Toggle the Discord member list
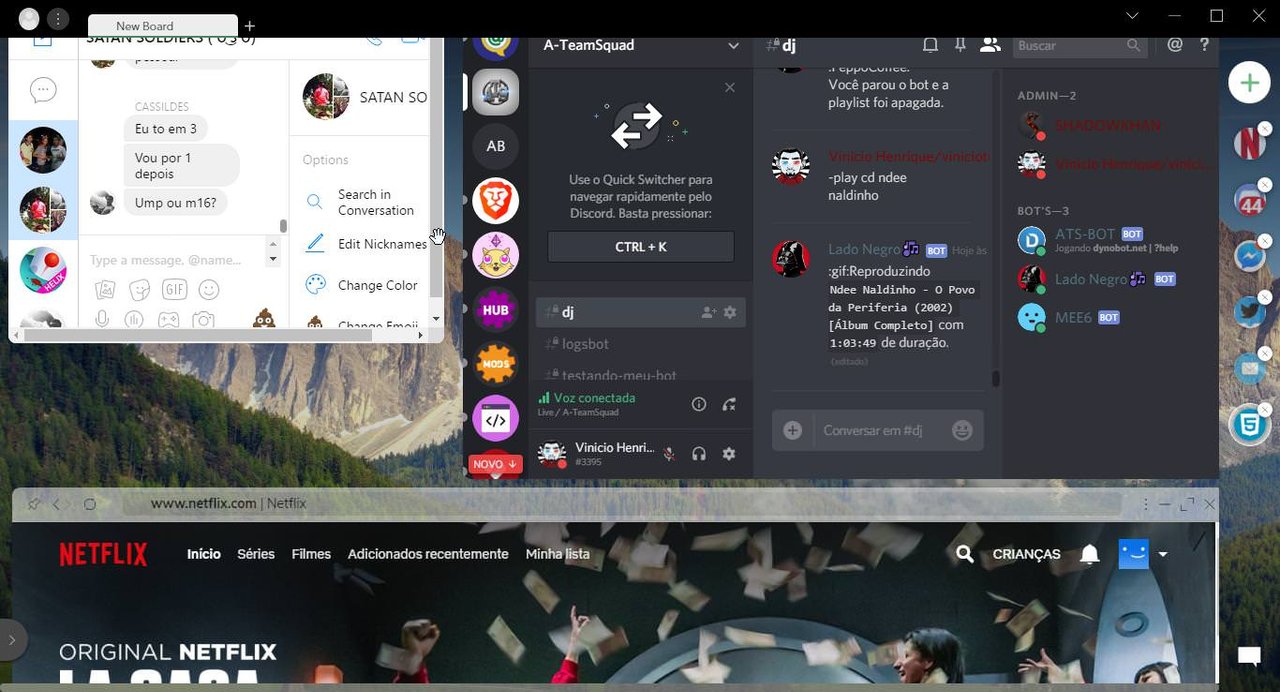1280x692 pixels. click(x=990, y=45)
